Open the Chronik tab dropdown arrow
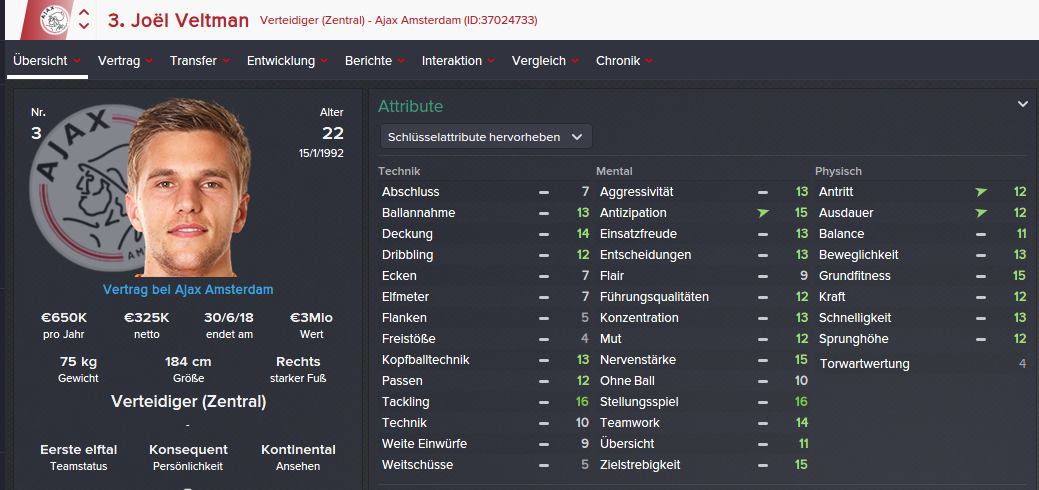Viewport: 1039px width, 490px height. [650, 61]
